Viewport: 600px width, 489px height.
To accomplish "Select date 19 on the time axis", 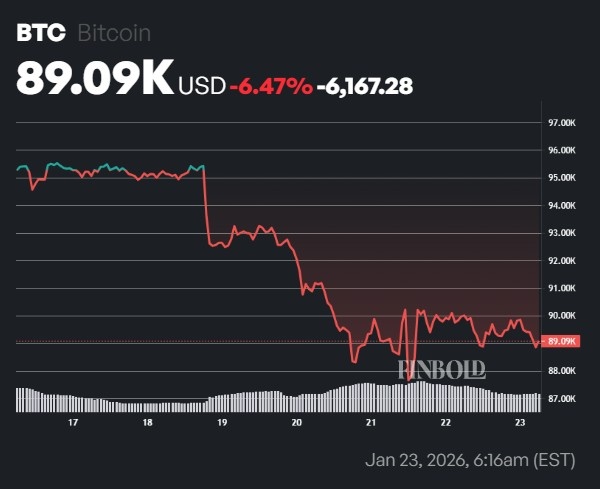I will point(222,423).
